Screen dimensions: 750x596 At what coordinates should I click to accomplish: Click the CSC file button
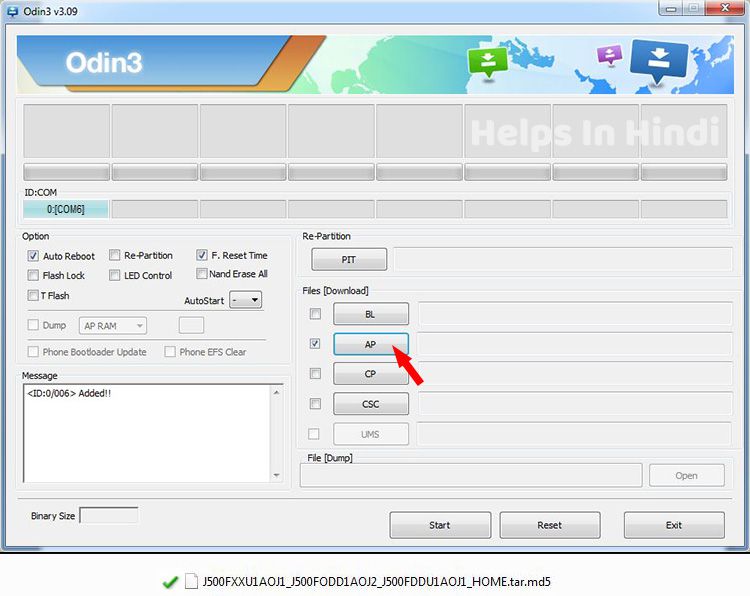(371, 404)
